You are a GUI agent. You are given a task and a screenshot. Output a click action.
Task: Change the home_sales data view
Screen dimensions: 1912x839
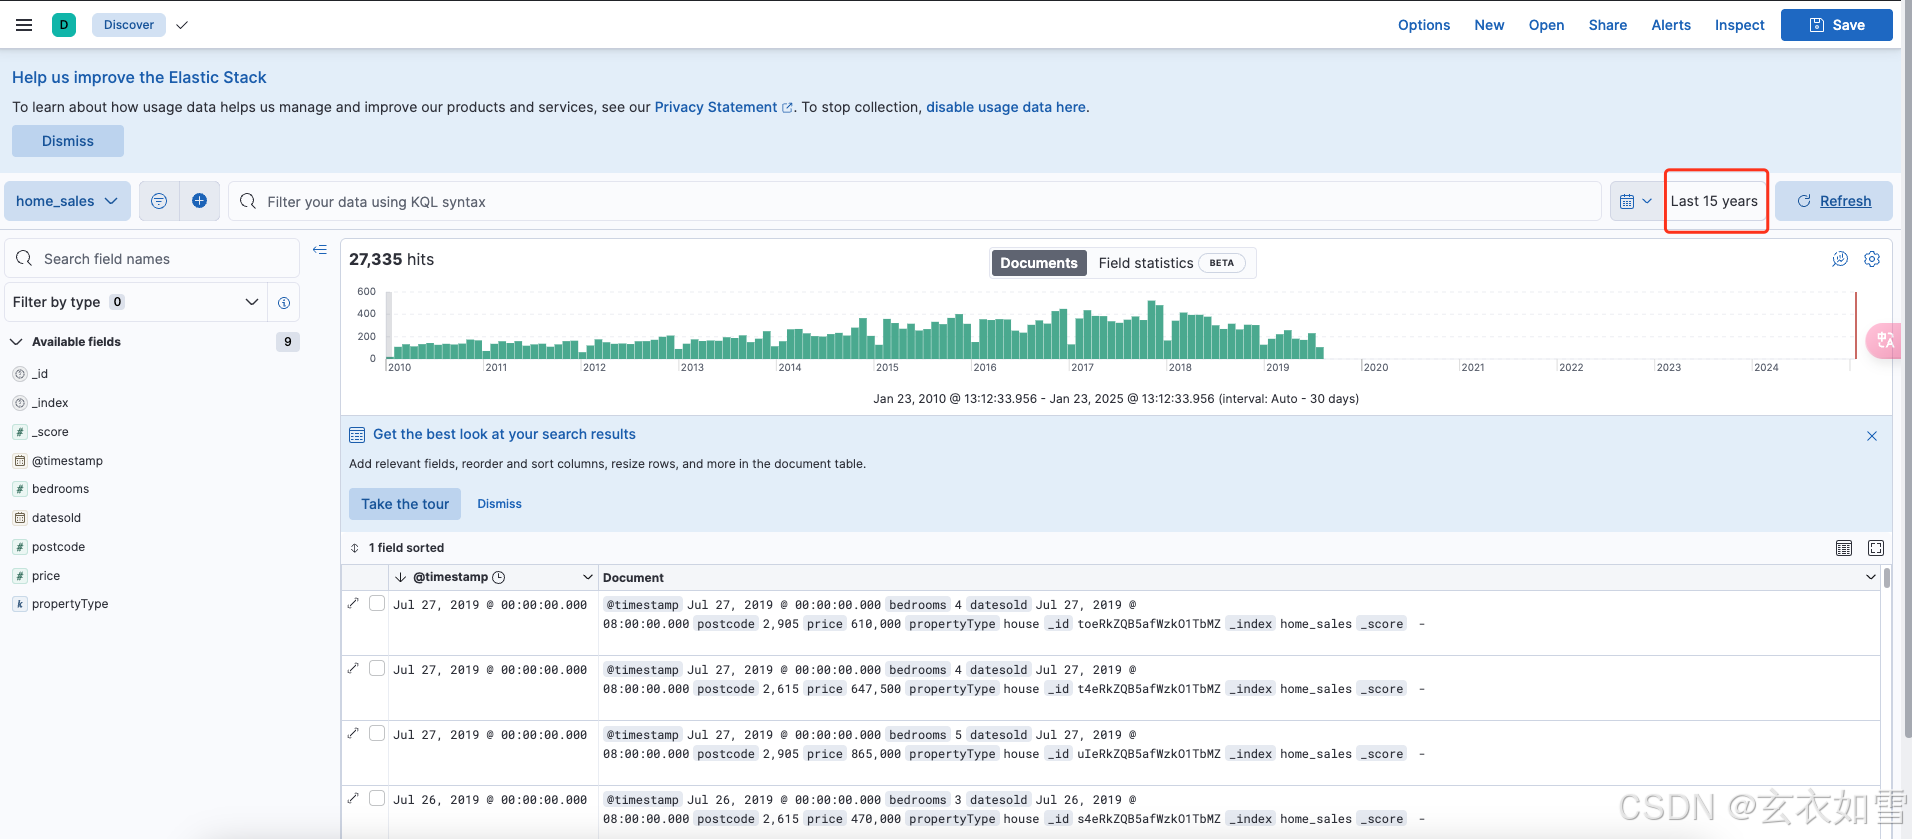pos(67,201)
